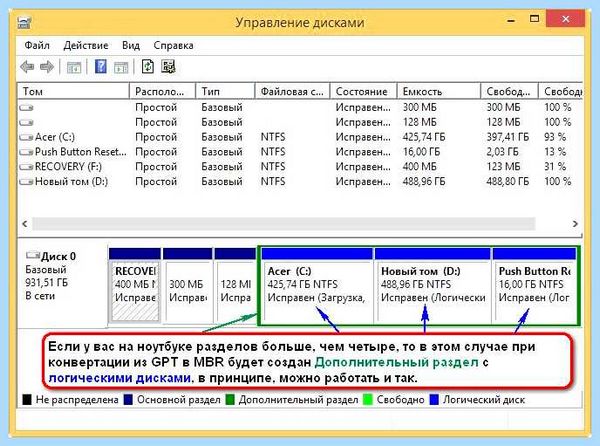Select the 300 МБ partition block
600x446 pixels.
[188, 285]
